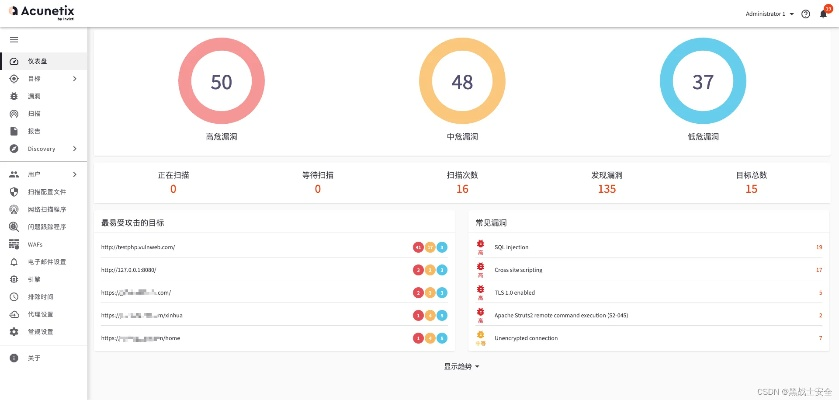Open the Administrator account dropdown
Image resolution: width=839 pixels, height=400 pixels.
pos(770,15)
